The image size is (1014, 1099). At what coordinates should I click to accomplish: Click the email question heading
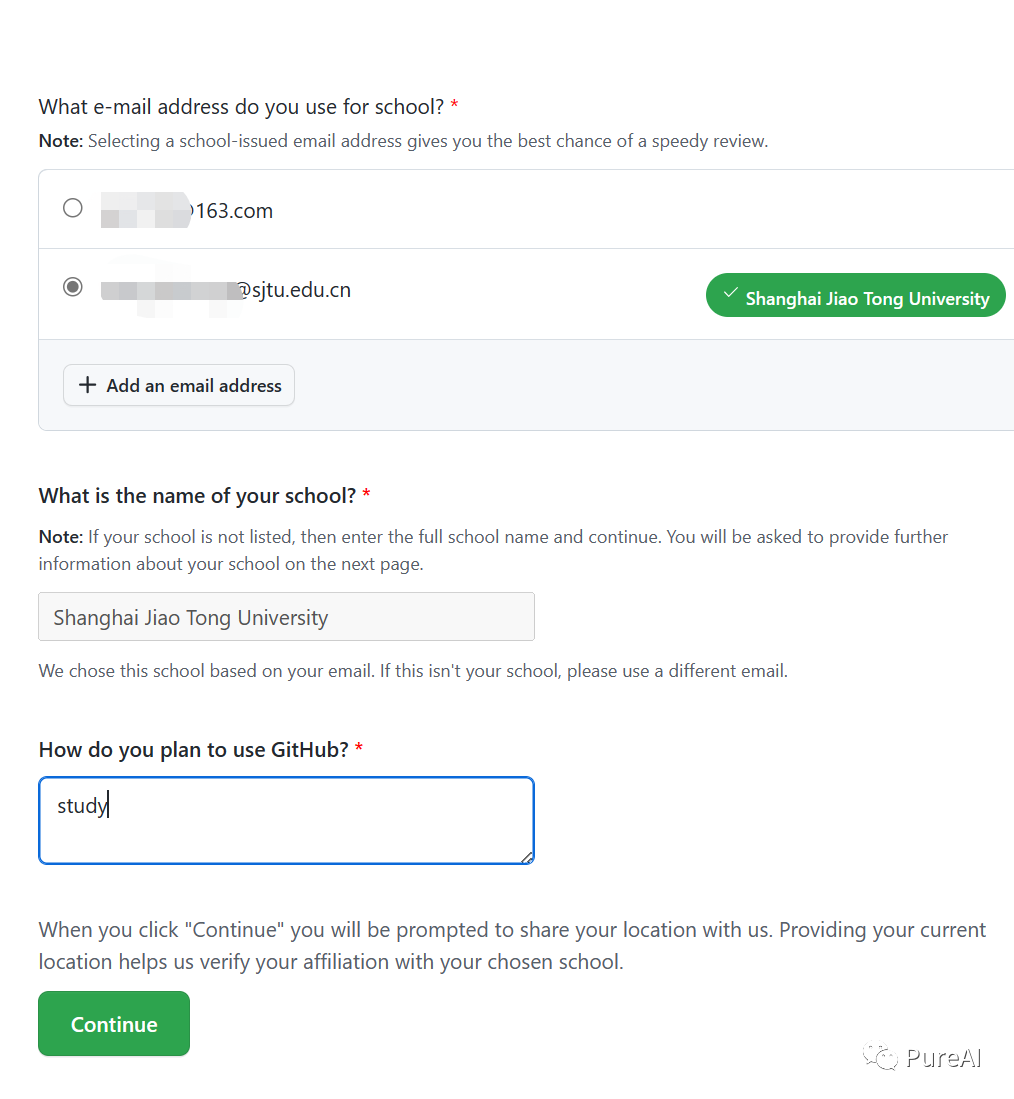[x=240, y=106]
